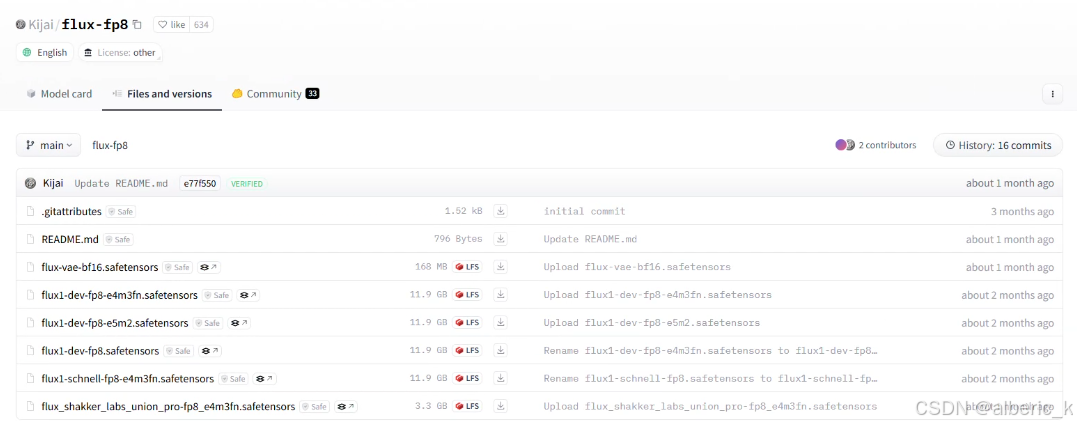Switch to the Files and versions tab

(x=162, y=94)
